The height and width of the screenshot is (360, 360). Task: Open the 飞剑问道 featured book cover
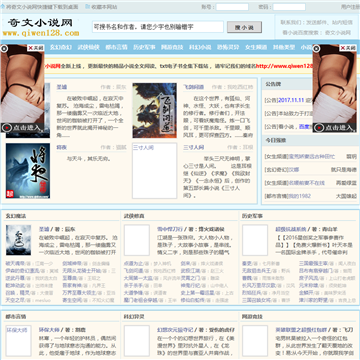(x=154, y=111)
